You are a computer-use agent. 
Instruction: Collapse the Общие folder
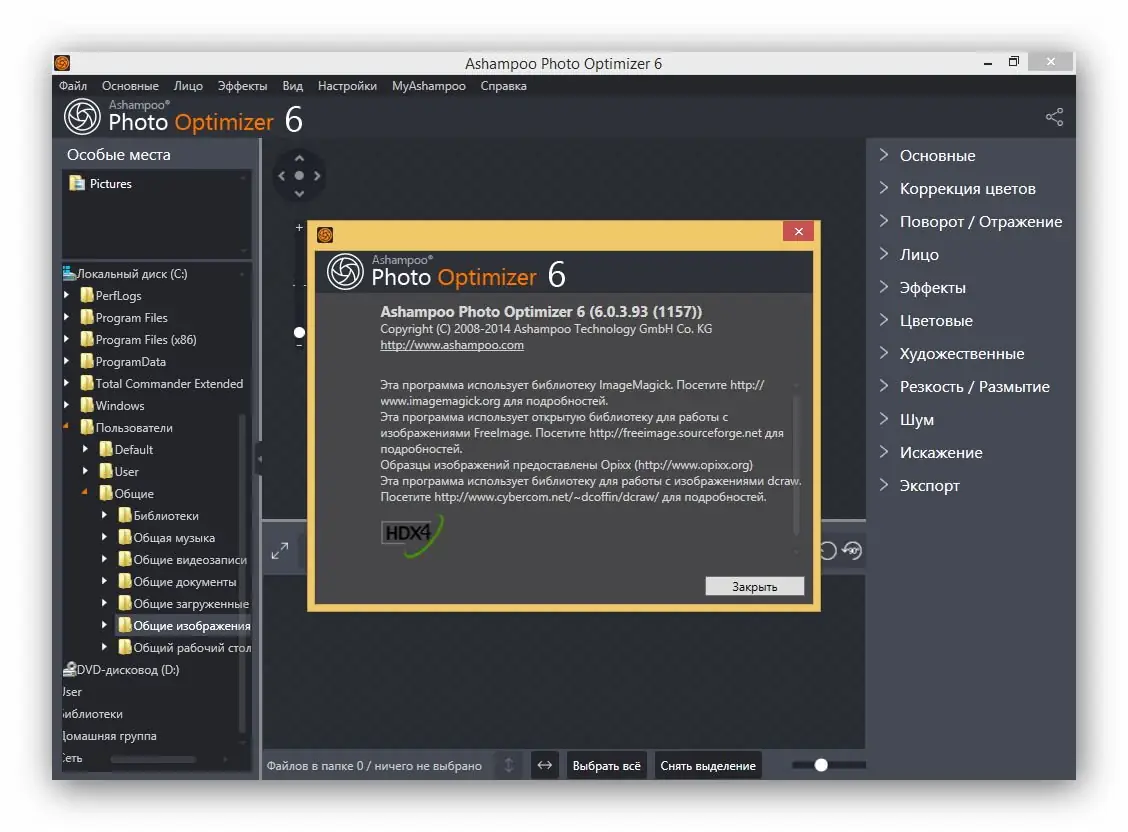tap(85, 493)
